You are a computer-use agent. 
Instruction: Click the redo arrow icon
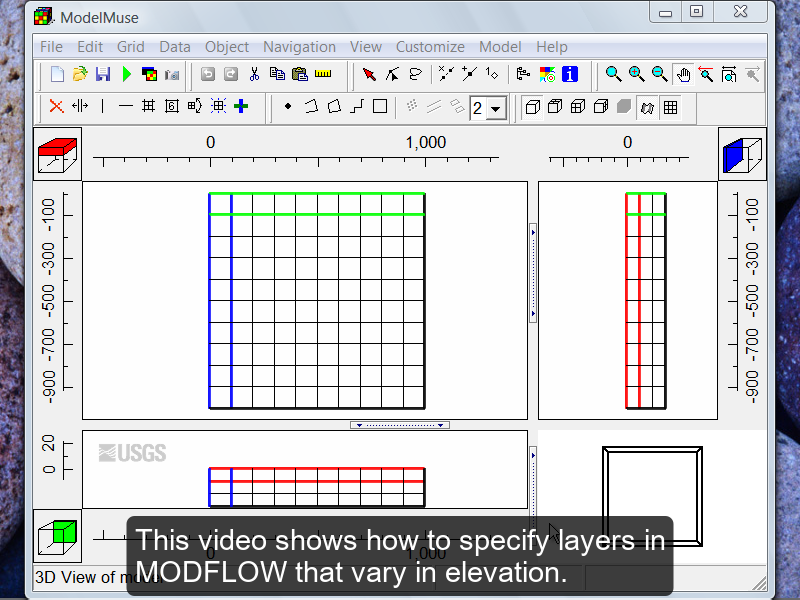pos(231,74)
